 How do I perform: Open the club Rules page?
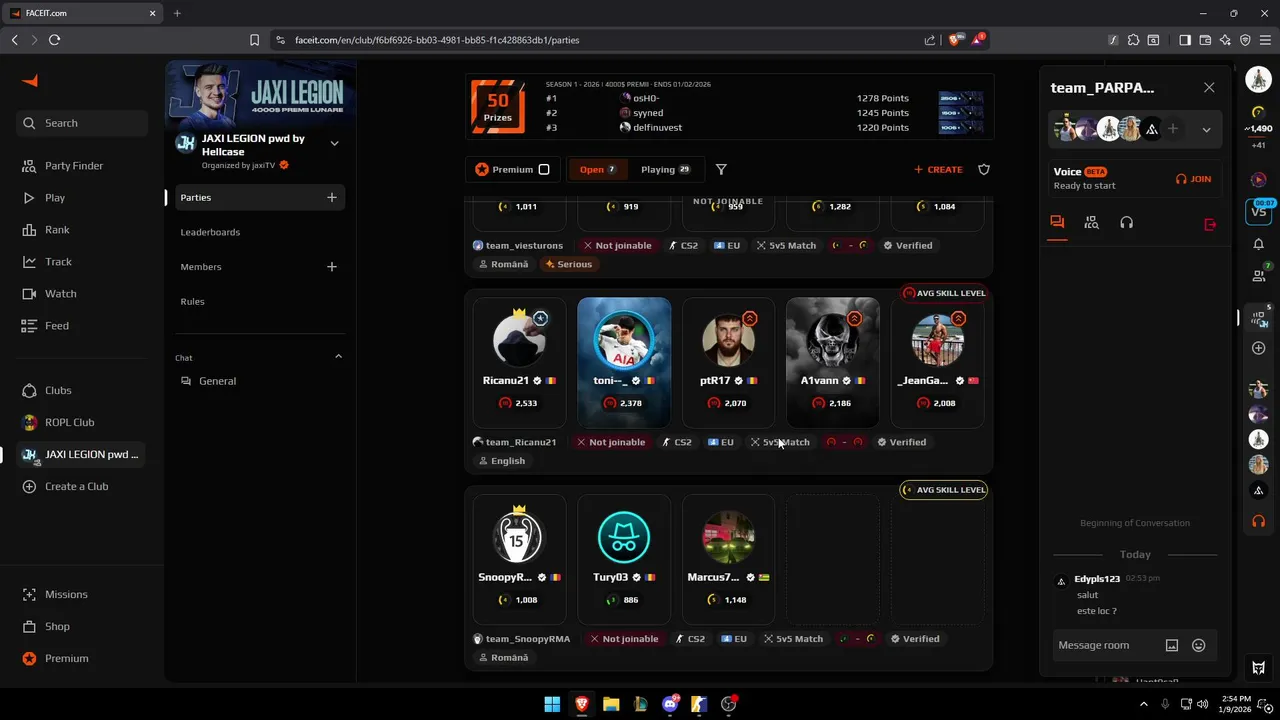click(x=192, y=301)
